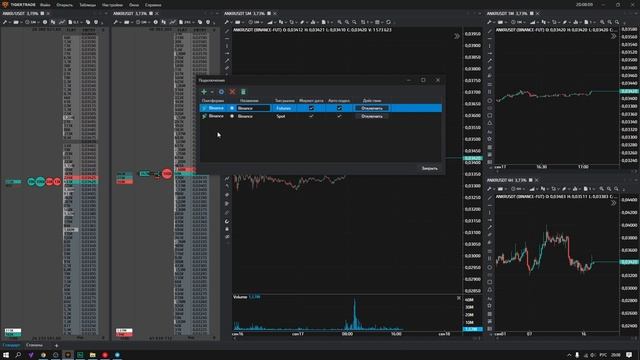Click Отключить button in the Spot row

coord(372,116)
